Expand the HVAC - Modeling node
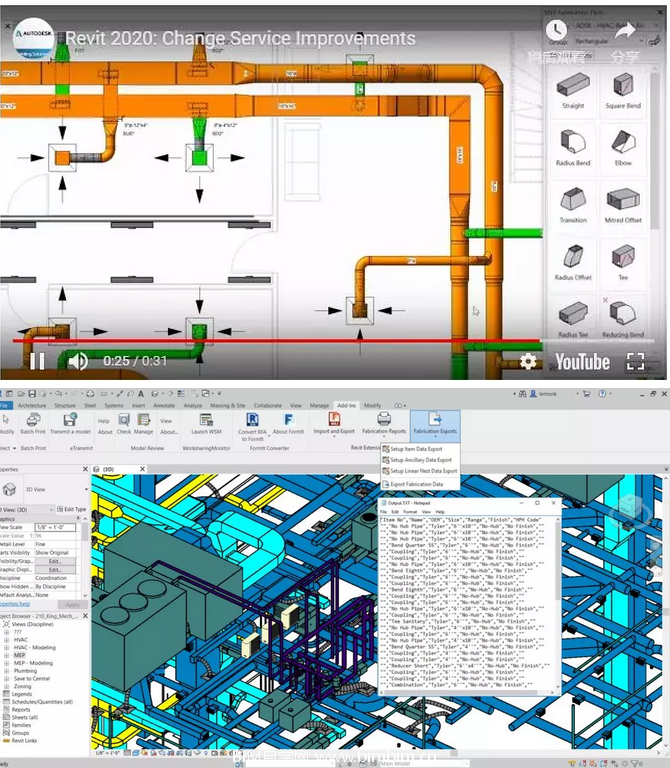The image size is (670, 768). coord(6,648)
